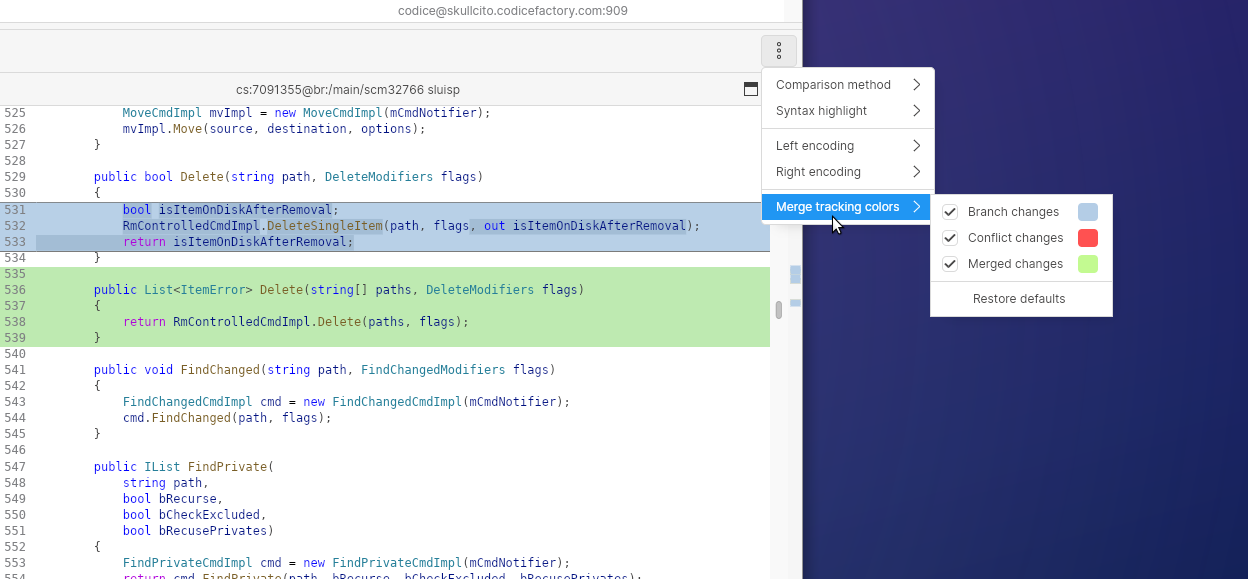1248x579 pixels.
Task: Click line number 536 in the code view
Action: coord(17,289)
